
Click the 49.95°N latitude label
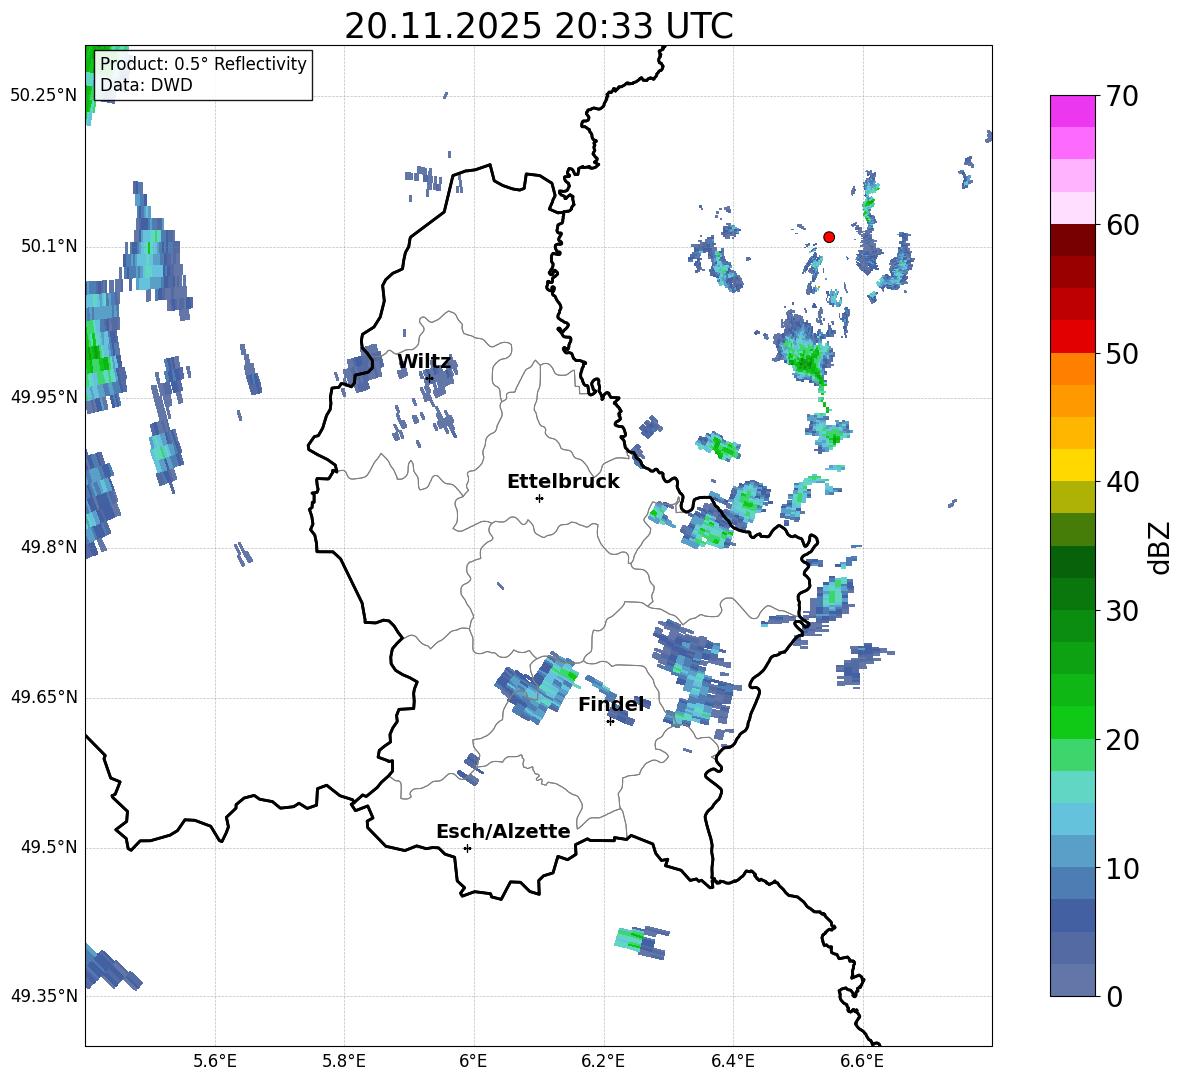tap(44, 397)
